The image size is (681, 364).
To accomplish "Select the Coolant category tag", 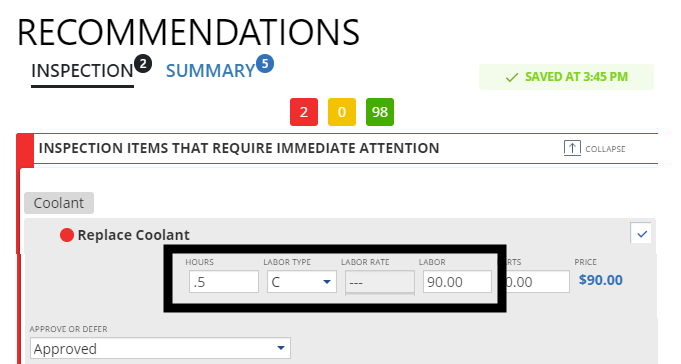I will point(59,203).
